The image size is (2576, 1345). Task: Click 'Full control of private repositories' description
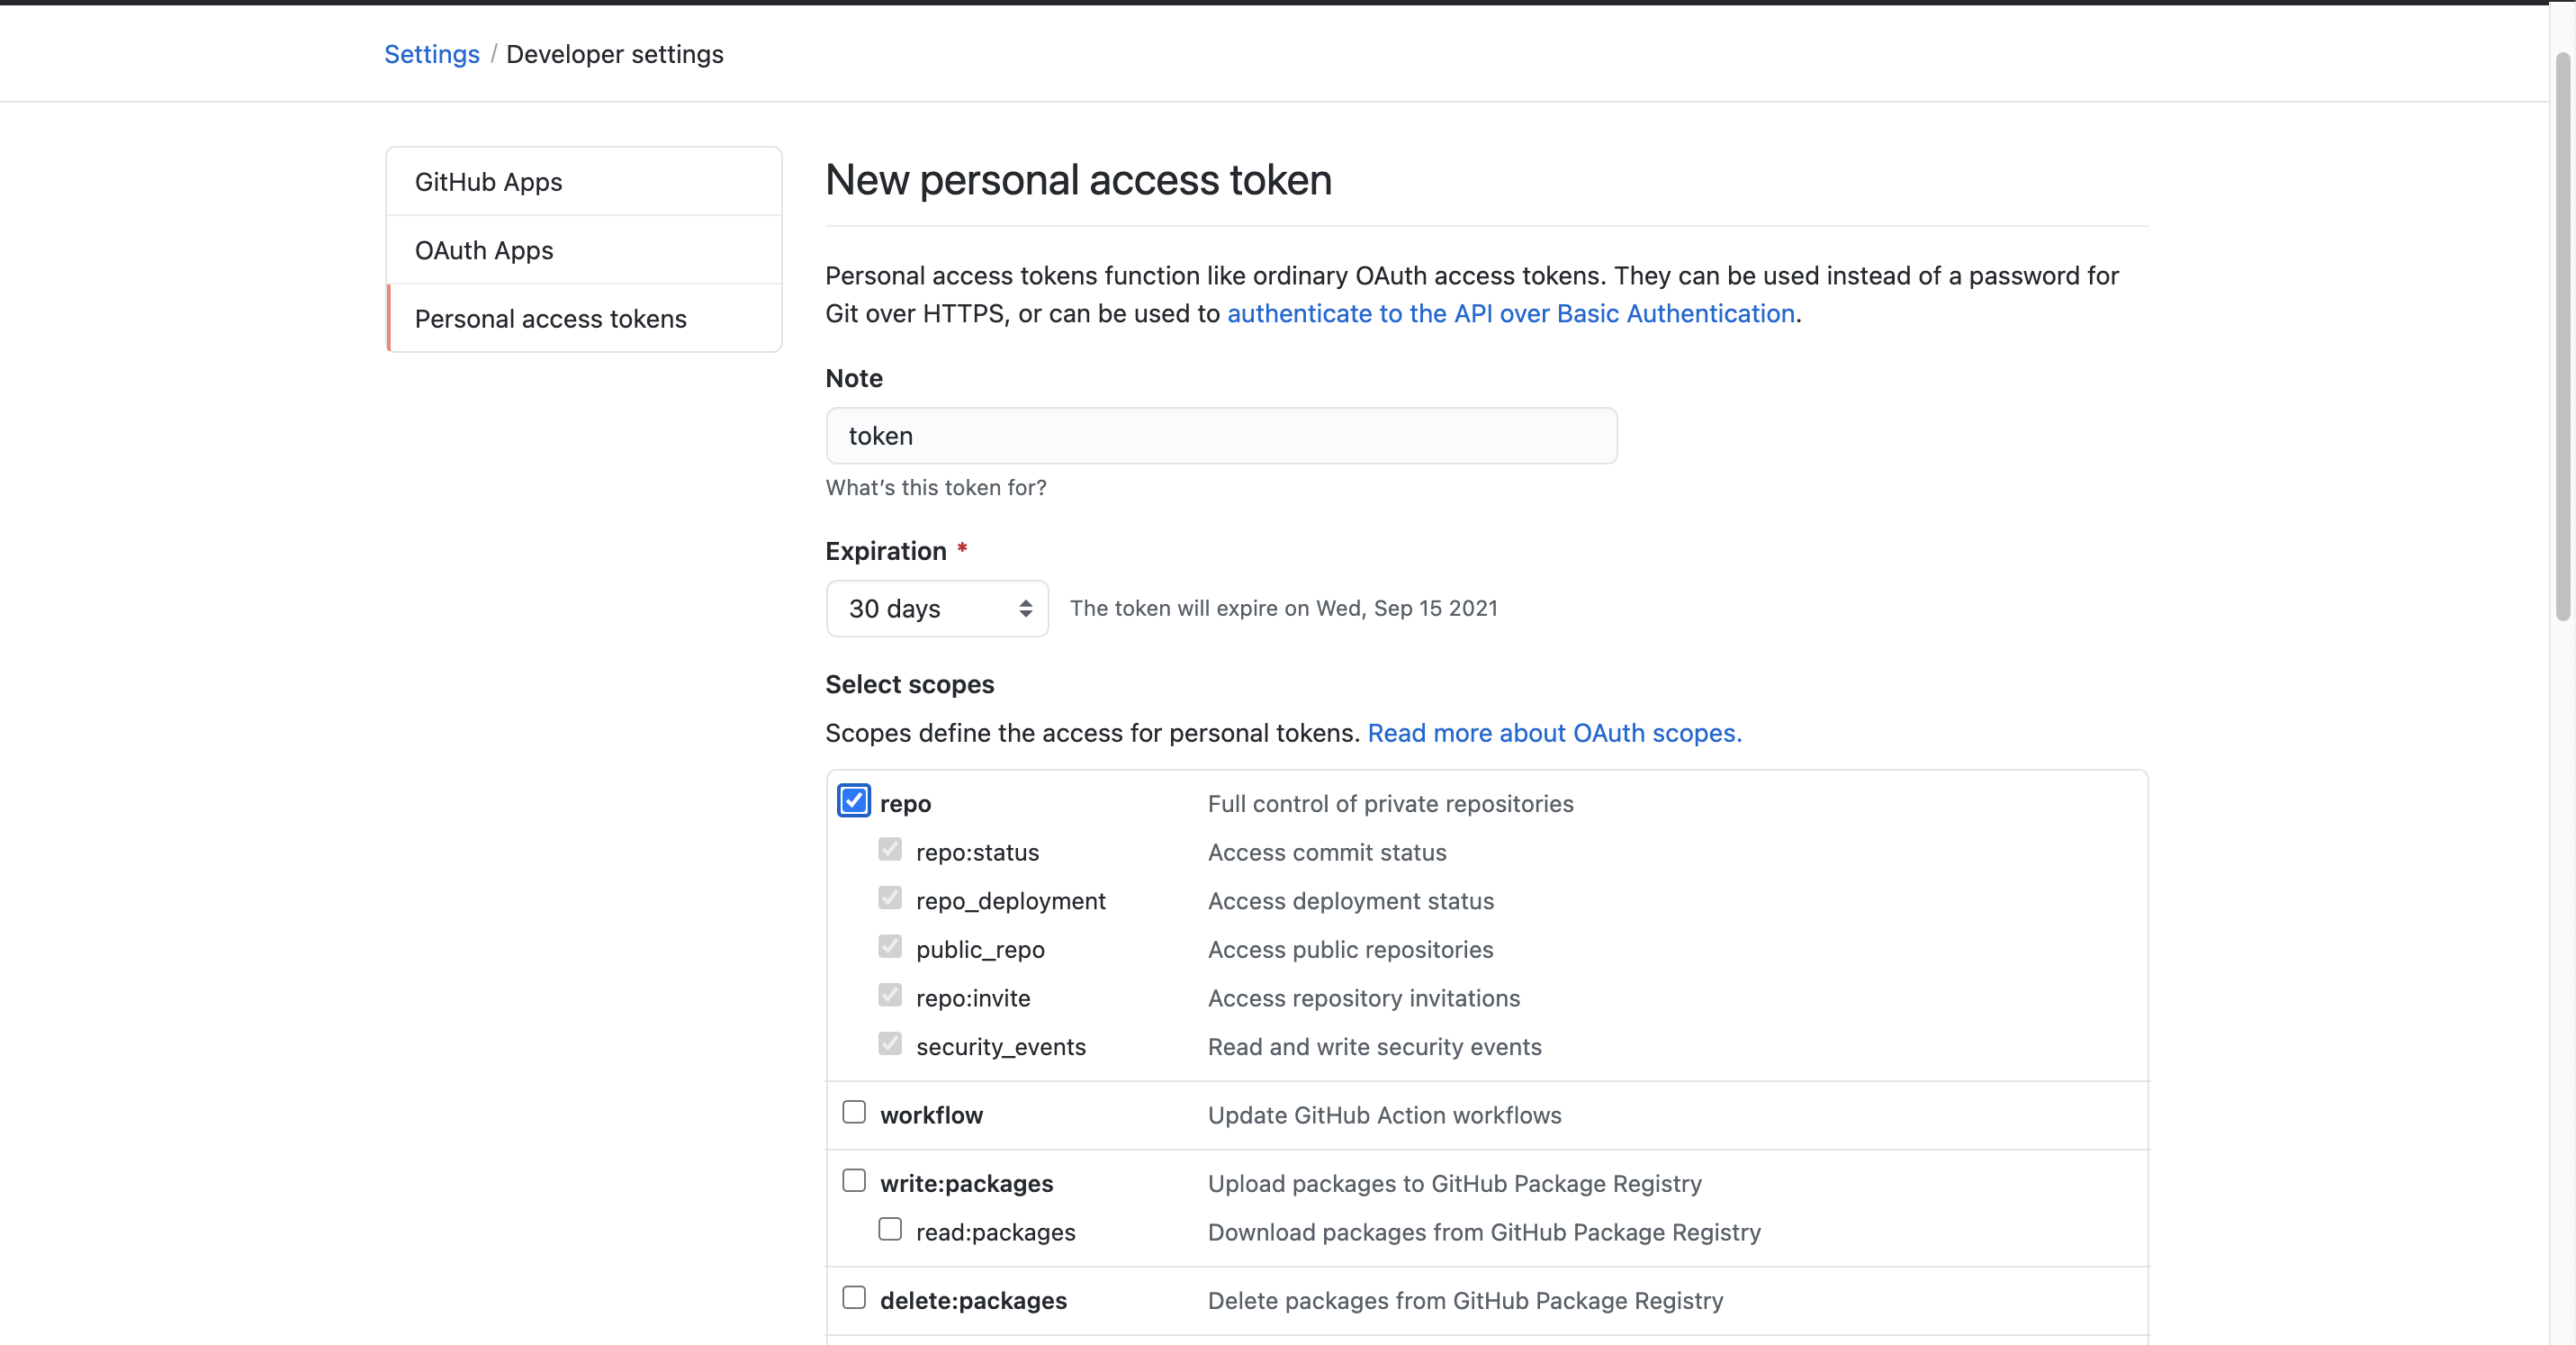tap(1390, 804)
